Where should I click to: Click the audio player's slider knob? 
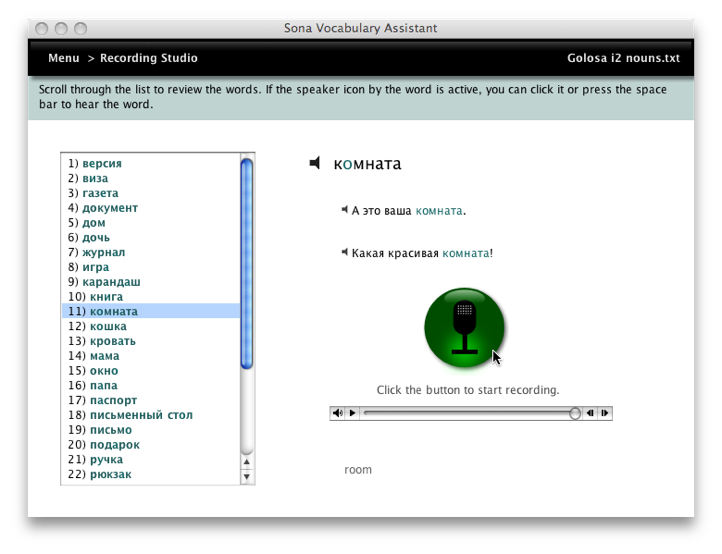(575, 413)
